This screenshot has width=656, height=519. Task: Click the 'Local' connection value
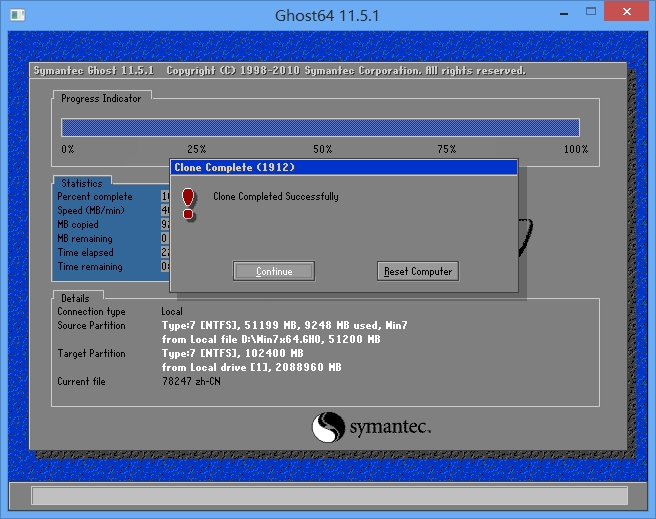172,312
